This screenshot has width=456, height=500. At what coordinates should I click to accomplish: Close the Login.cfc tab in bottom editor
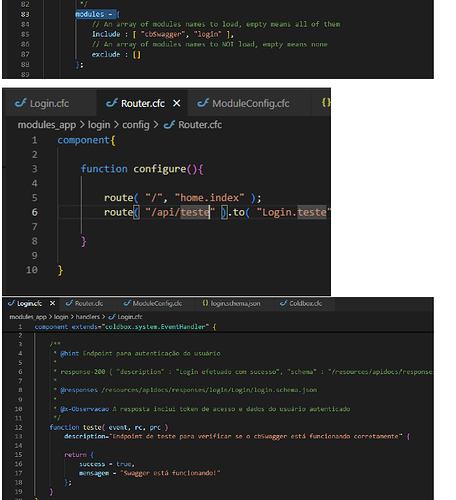click(52, 303)
